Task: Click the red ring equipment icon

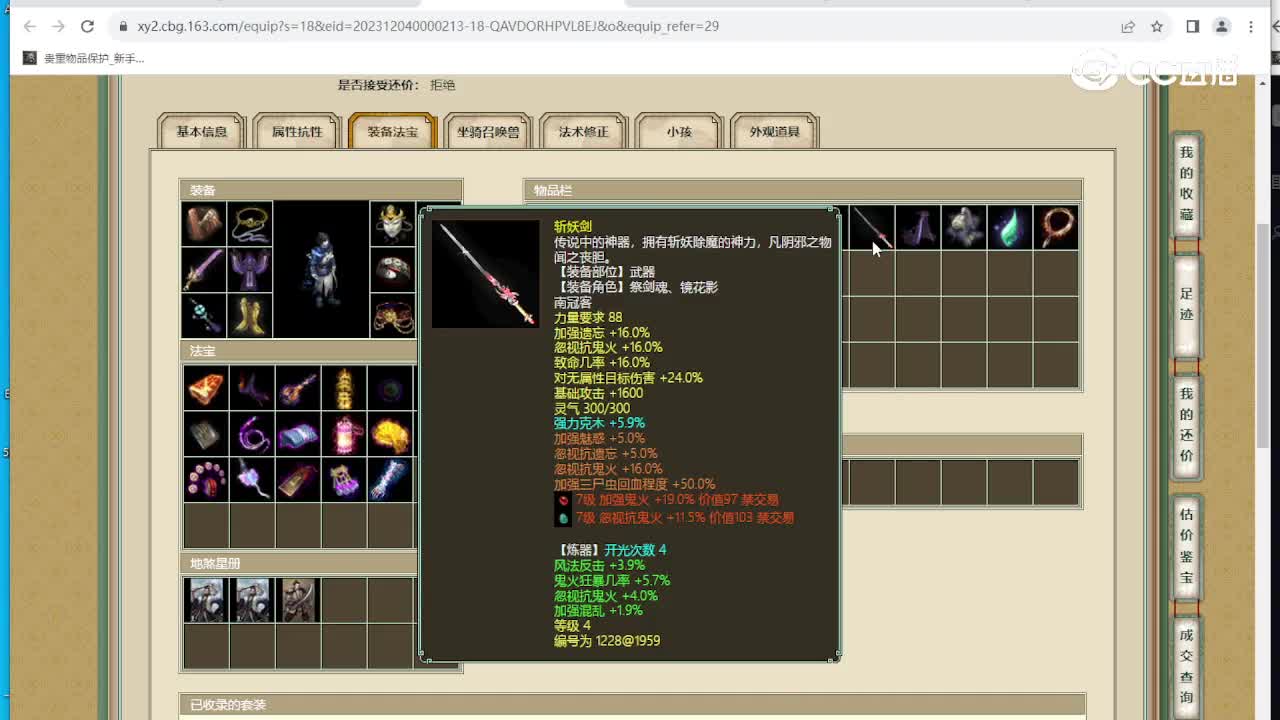Action: coord(392,270)
